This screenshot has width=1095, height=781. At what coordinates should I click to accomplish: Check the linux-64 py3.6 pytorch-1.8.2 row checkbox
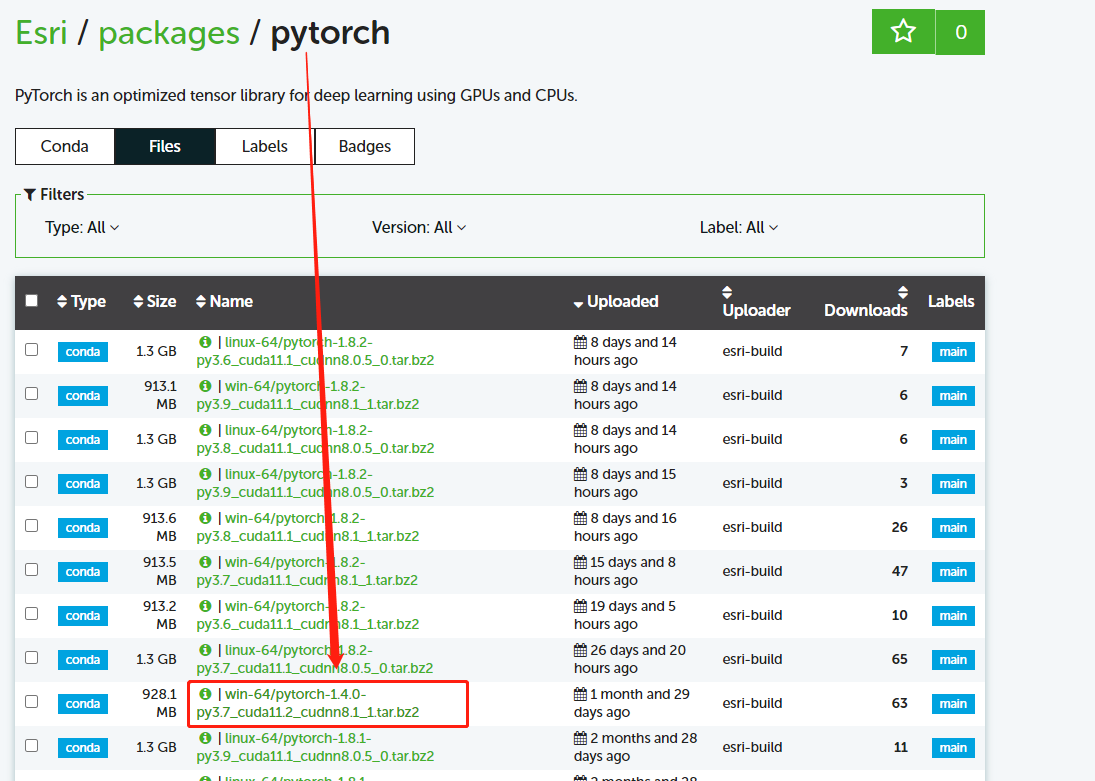point(31,349)
